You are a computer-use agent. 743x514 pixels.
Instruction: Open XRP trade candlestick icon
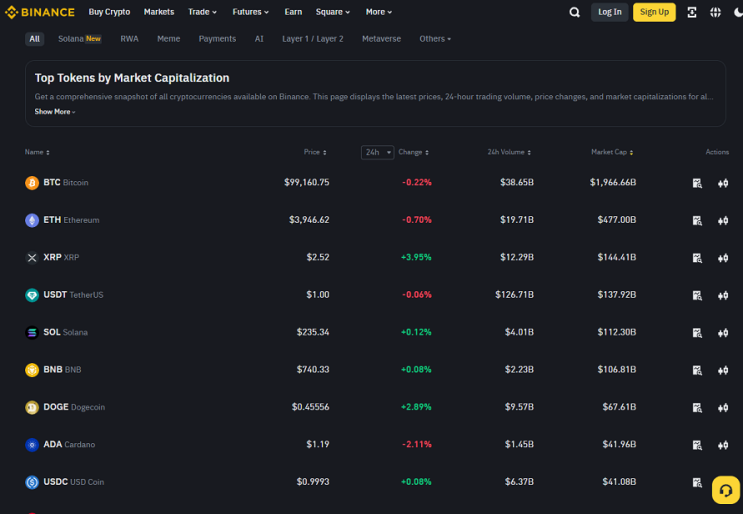pos(723,258)
